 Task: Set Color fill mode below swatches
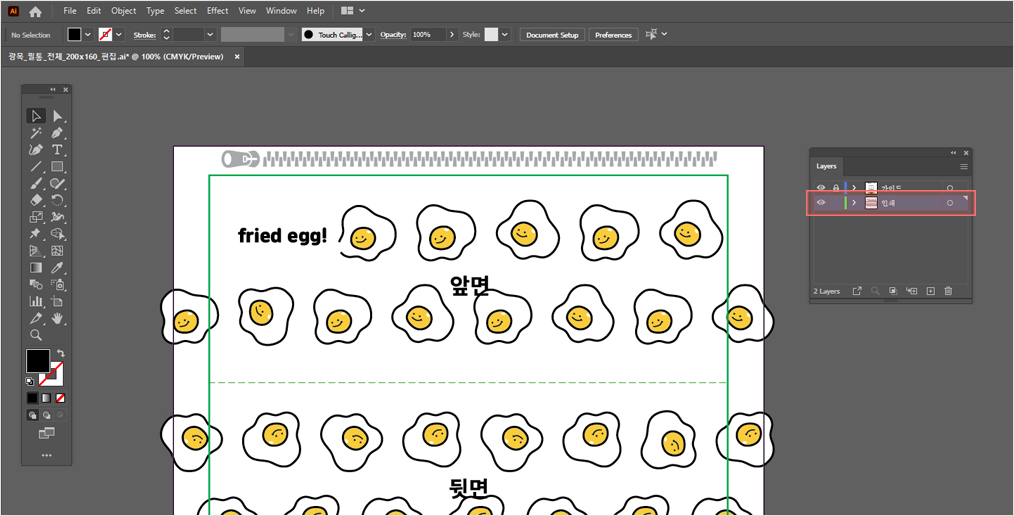[32, 398]
